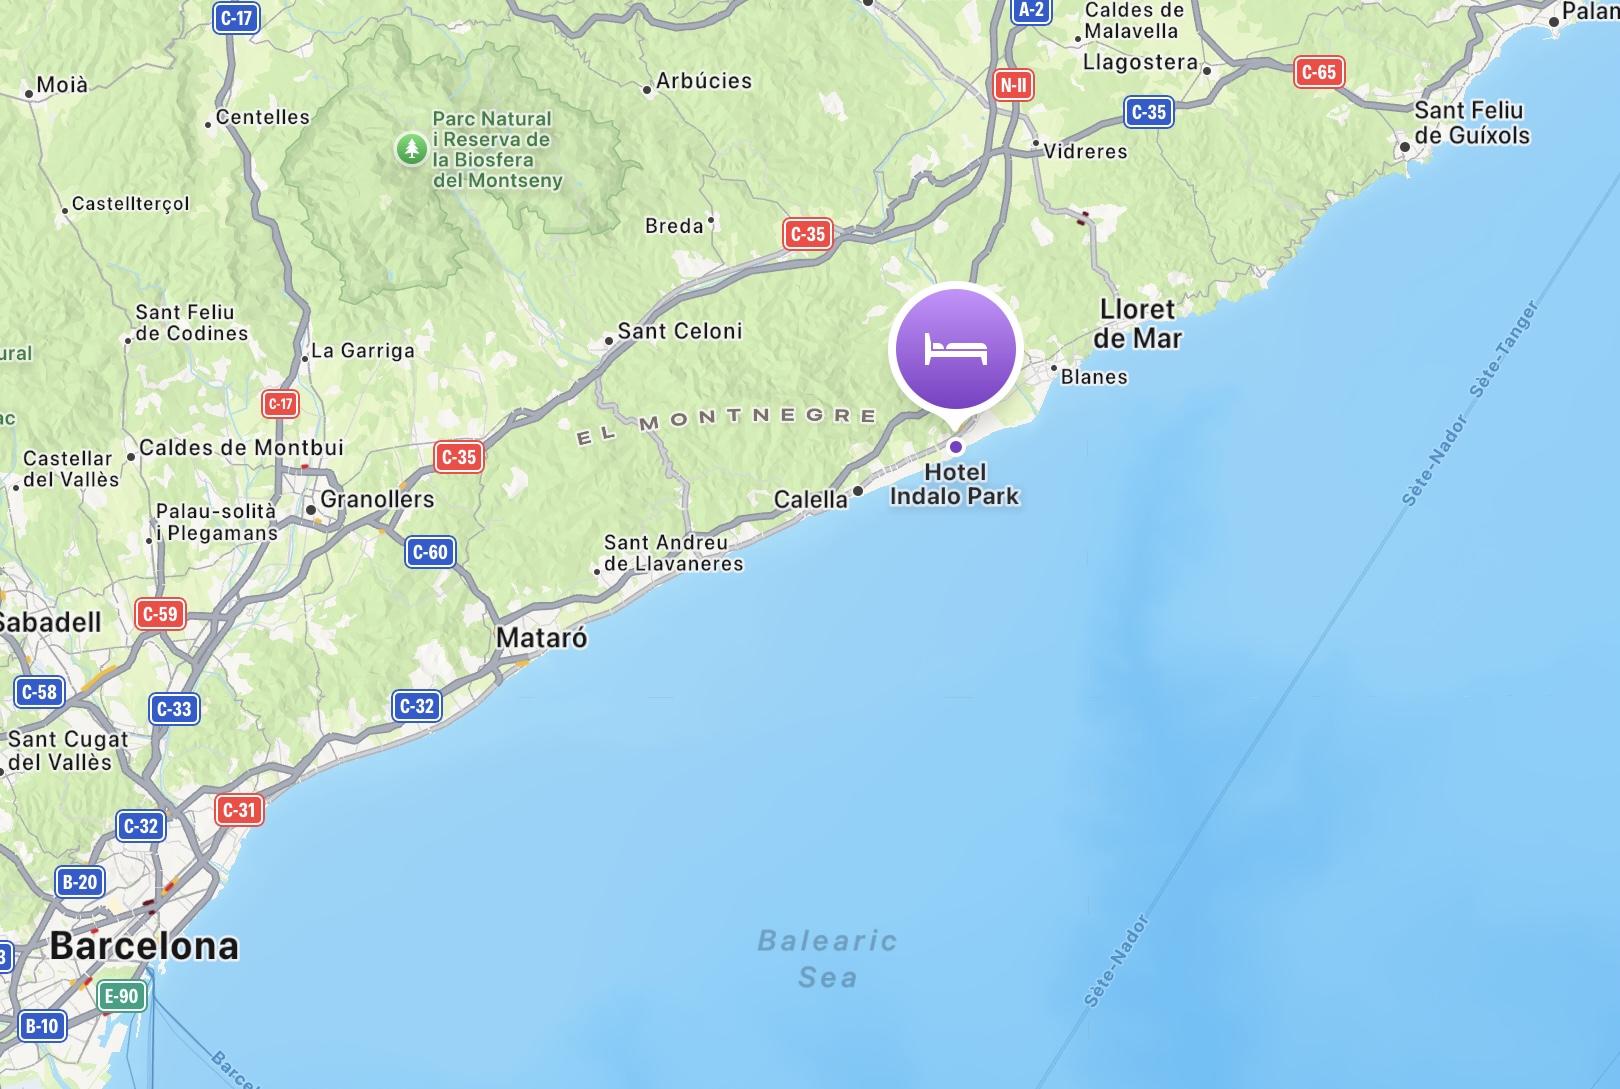Select the Lloret de Mar label

click(1138, 324)
